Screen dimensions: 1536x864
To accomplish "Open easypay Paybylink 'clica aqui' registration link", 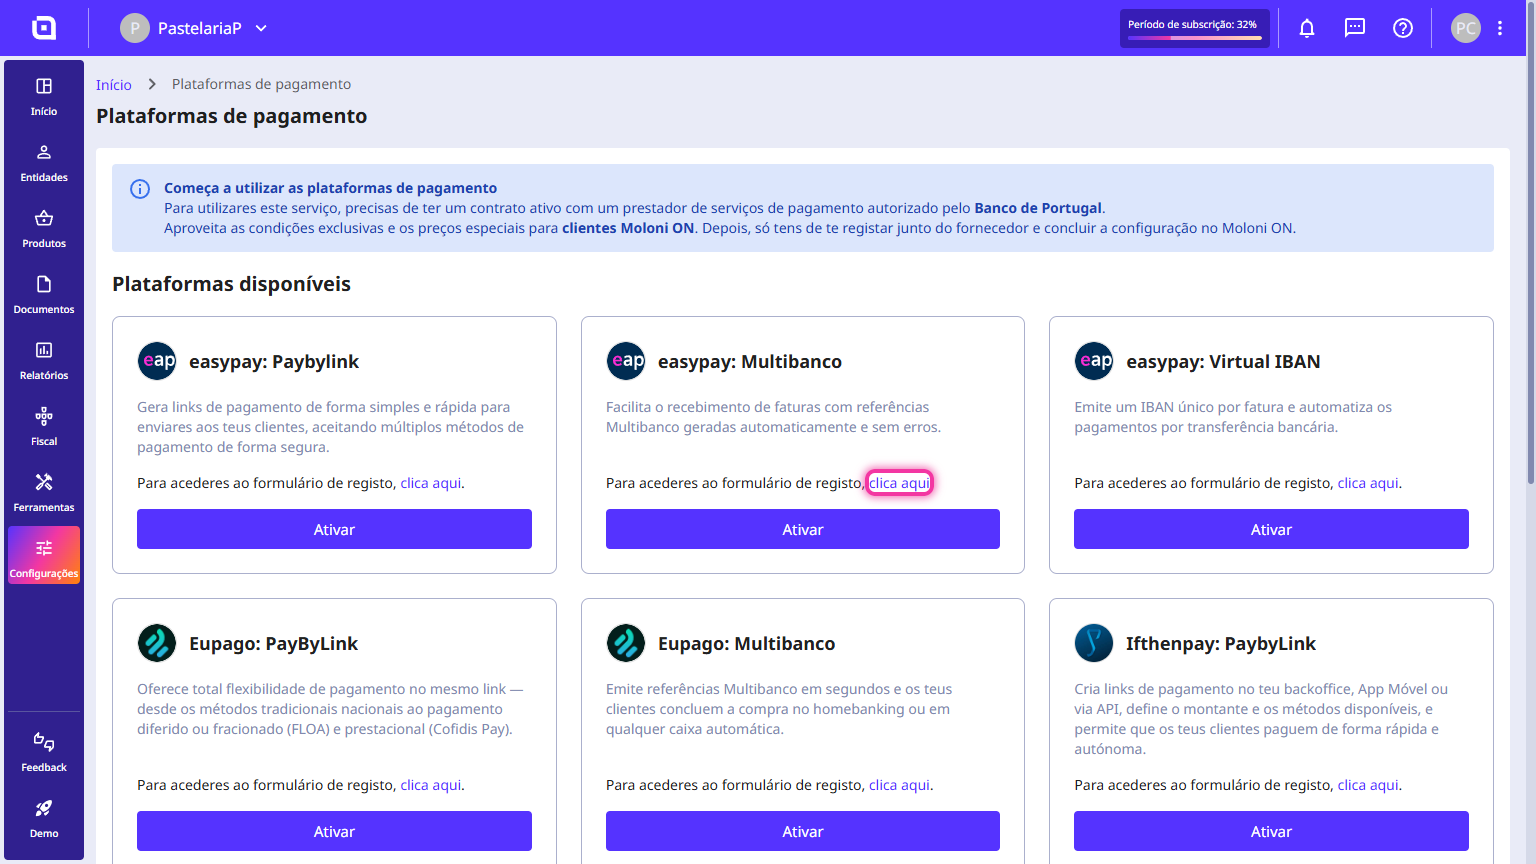I will pyautogui.click(x=431, y=483).
